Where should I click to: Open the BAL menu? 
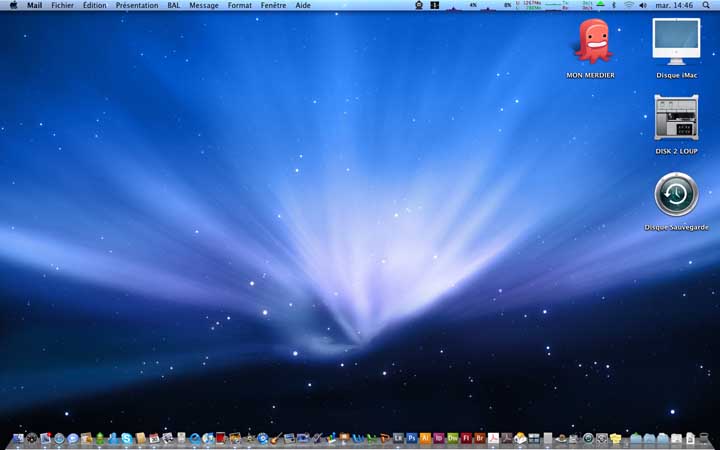coord(174,5)
